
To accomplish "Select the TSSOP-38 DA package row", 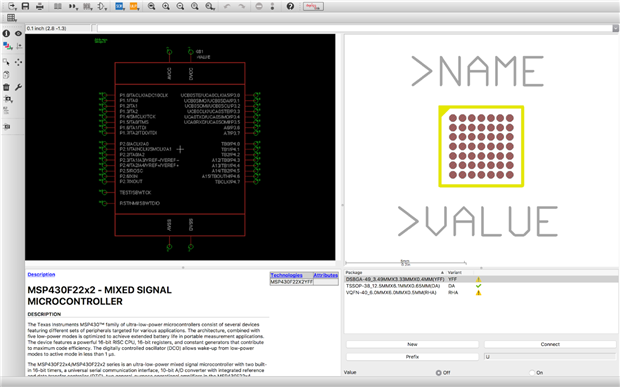I will pos(481,286).
